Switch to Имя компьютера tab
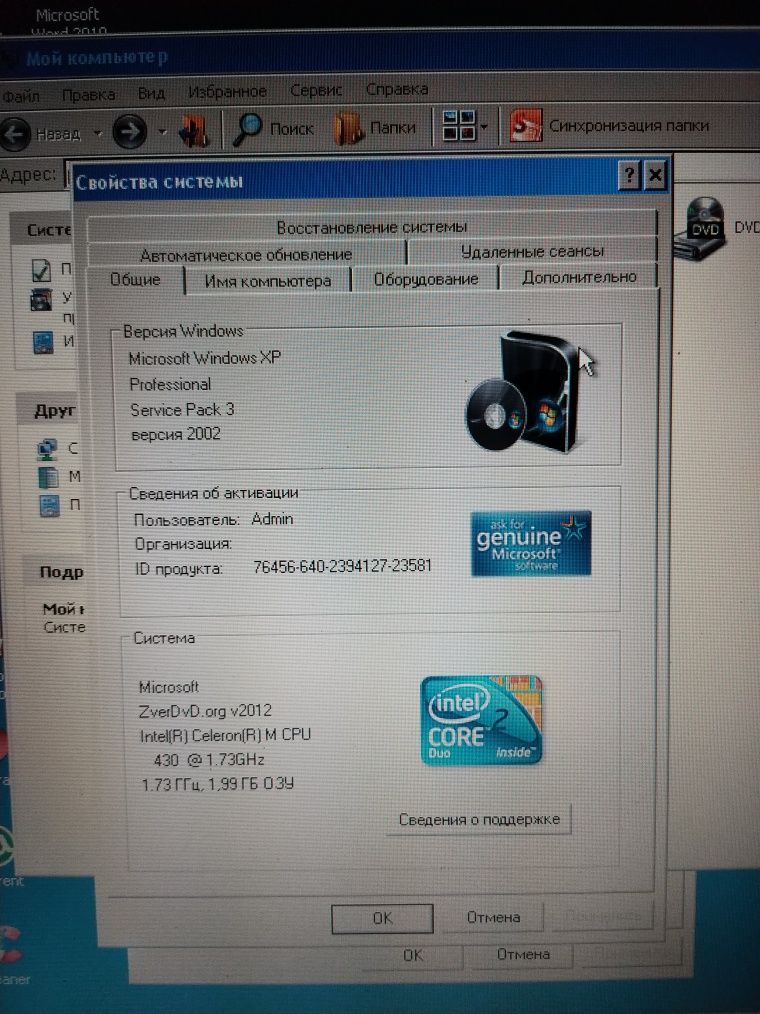 pos(268,281)
